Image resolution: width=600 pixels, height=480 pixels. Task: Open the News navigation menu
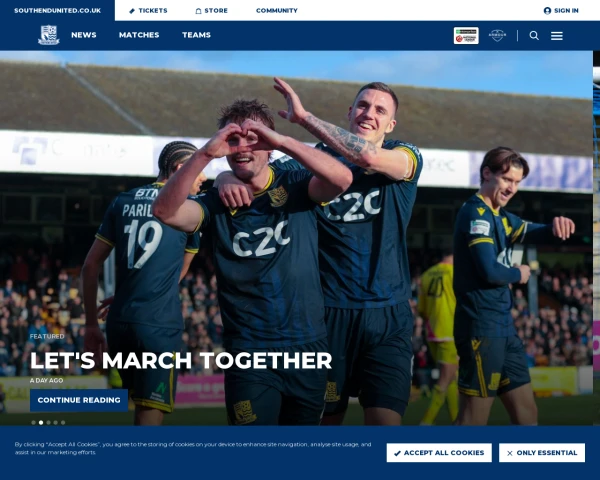point(84,35)
